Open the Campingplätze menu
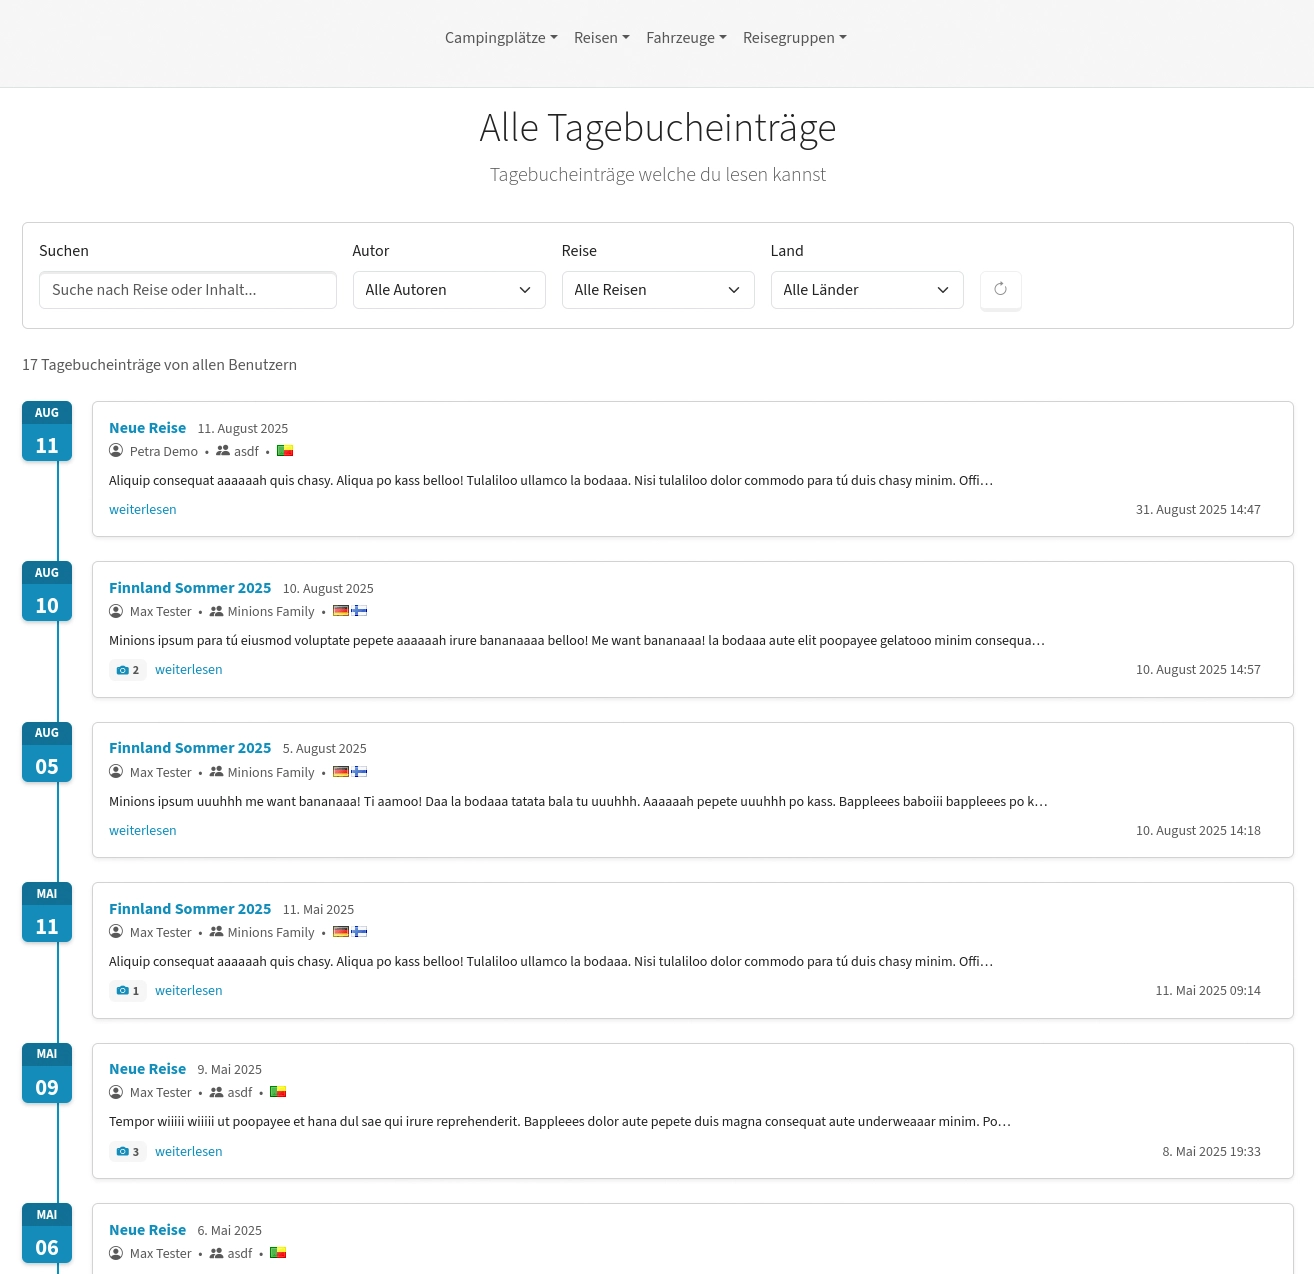Image resolution: width=1314 pixels, height=1274 pixels. pyautogui.click(x=500, y=38)
